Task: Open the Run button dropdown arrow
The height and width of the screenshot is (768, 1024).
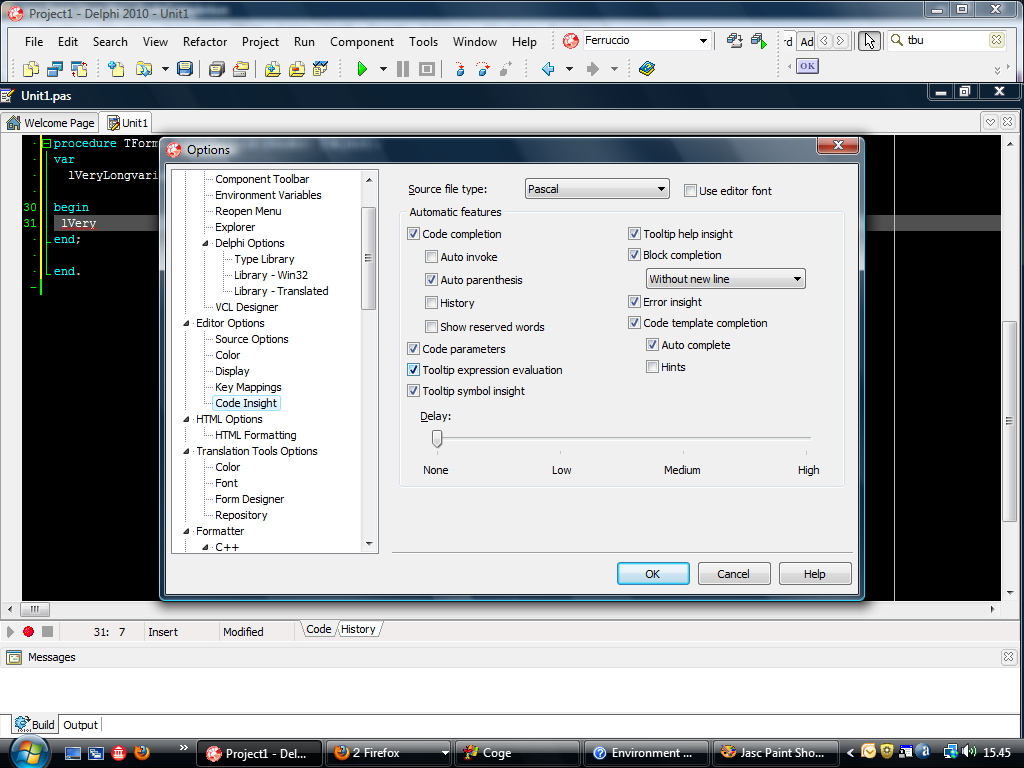Action: click(x=383, y=69)
